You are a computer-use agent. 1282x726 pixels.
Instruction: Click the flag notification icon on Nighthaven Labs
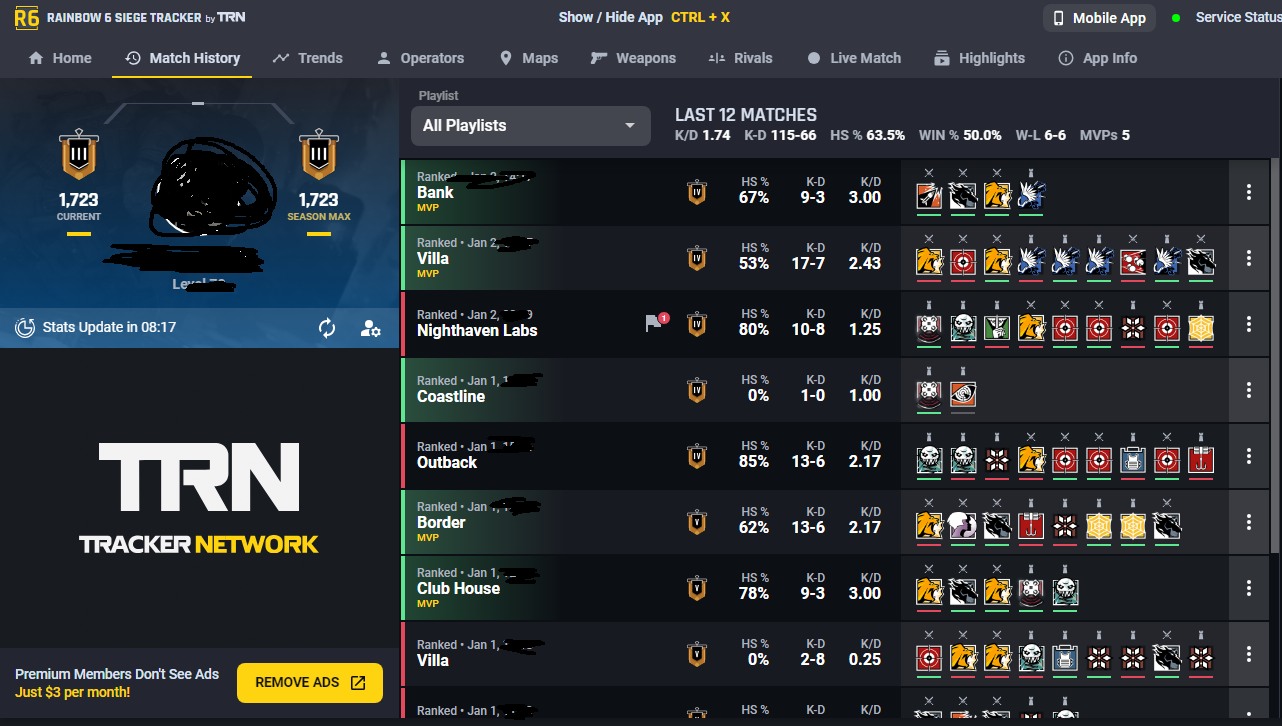pyautogui.click(x=656, y=323)
